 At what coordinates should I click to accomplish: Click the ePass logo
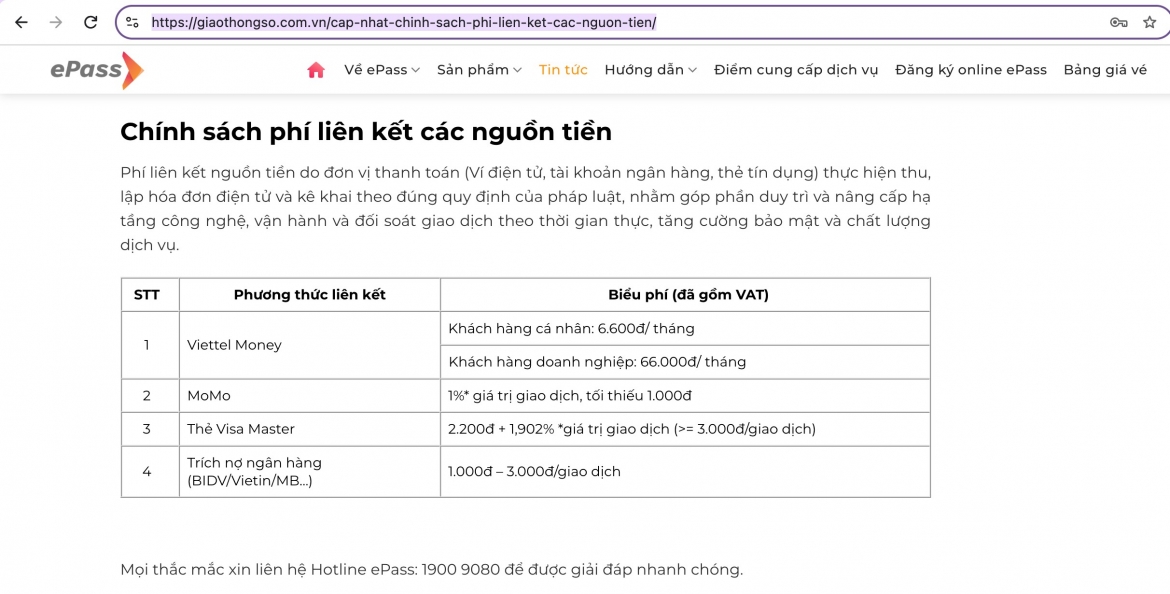coord(97,70)
